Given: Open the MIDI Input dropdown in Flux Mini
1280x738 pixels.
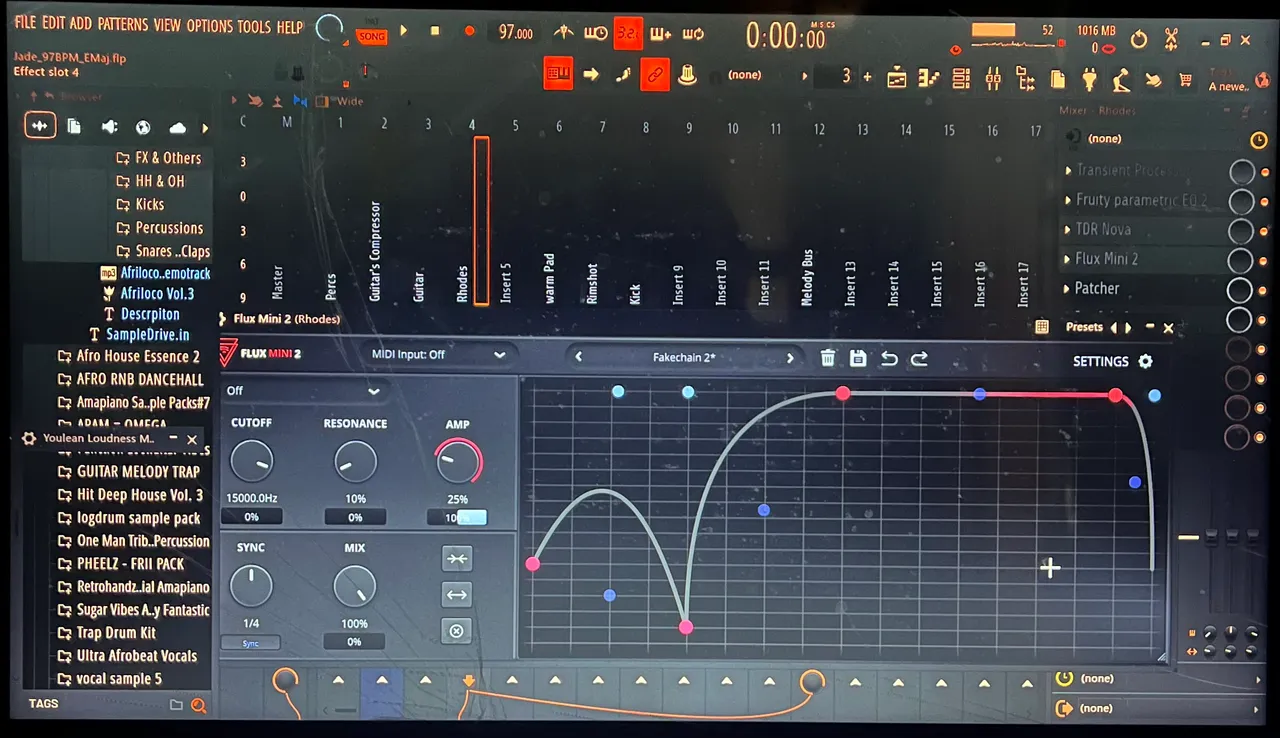Looking at the screenshot, I should coord(438,354).
